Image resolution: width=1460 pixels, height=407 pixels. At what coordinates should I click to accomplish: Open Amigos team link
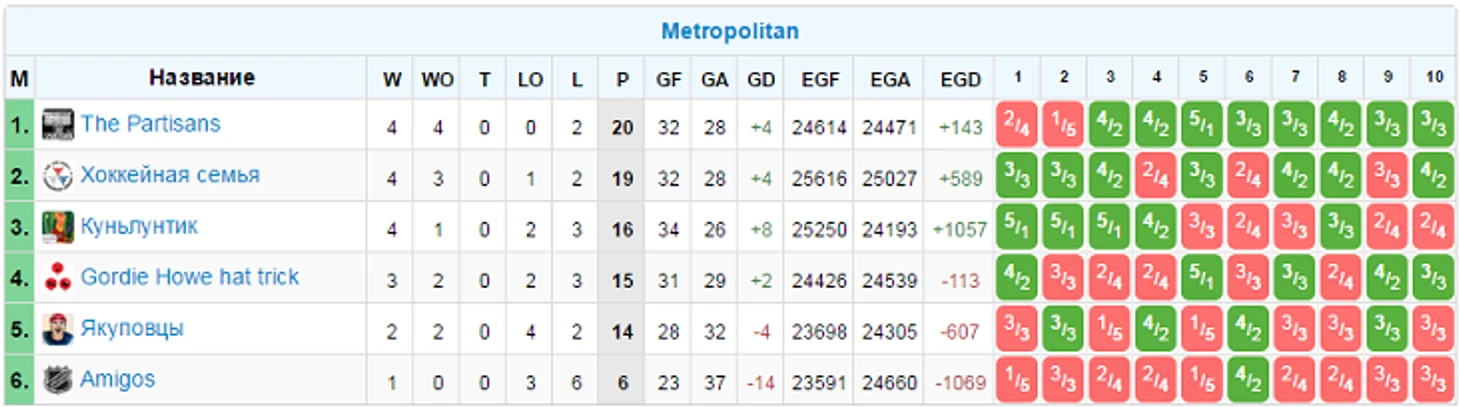coord(117,380)
